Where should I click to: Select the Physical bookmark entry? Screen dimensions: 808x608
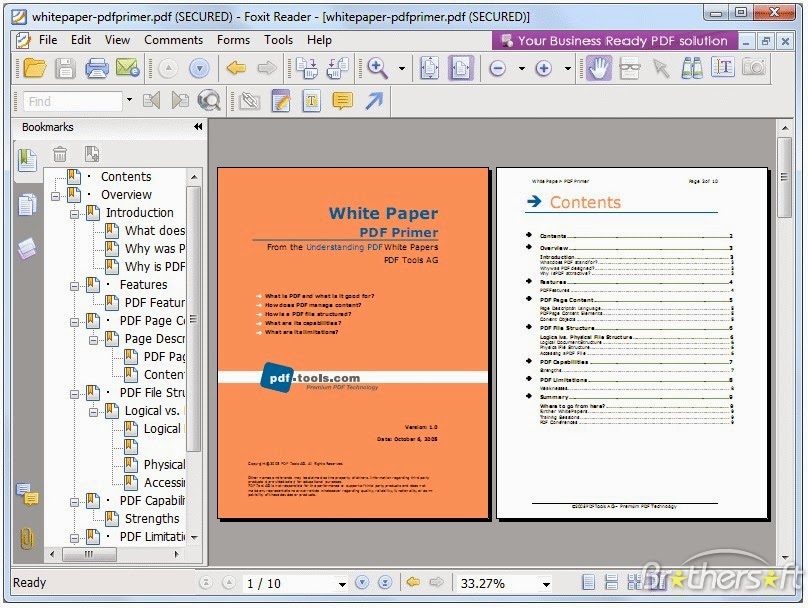click(164, 465)
